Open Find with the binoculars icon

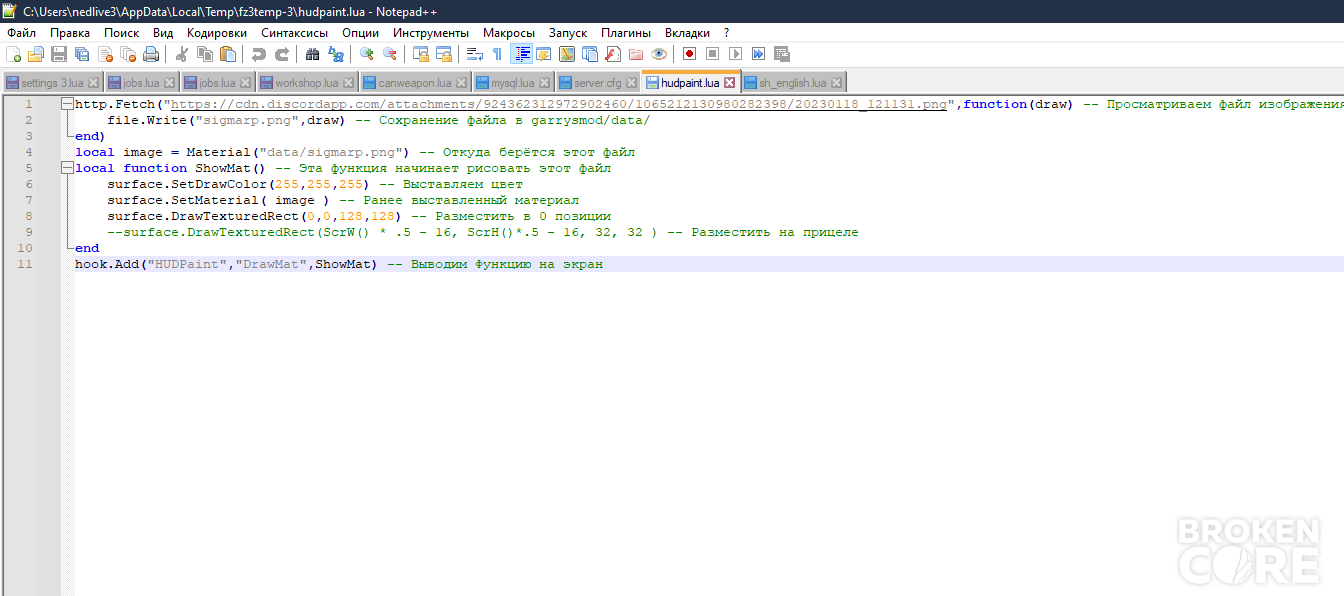[x=313, y=54]
